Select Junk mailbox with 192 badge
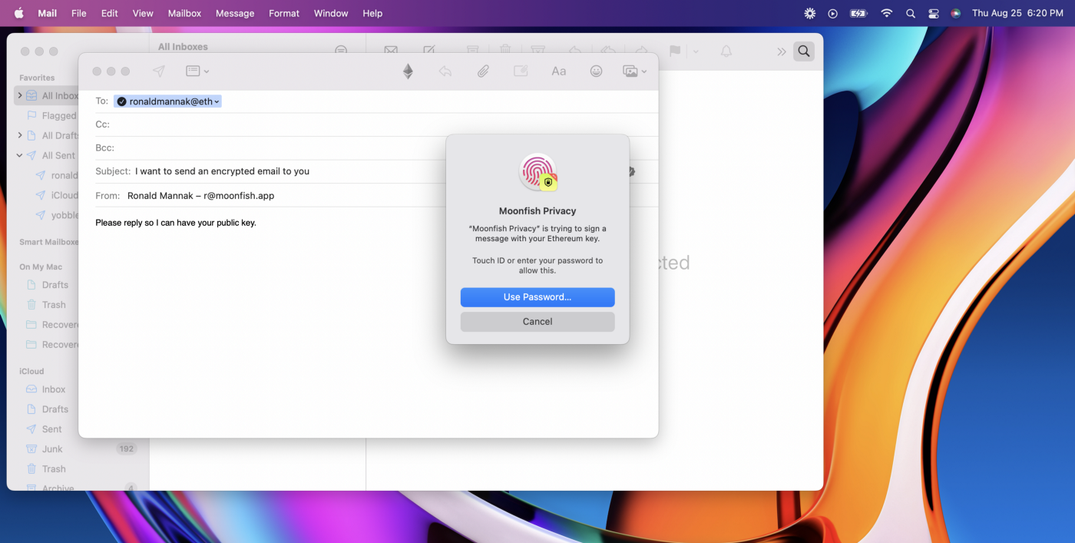The height and width of the screenshot is (543, 1075). tap(81, 448)
